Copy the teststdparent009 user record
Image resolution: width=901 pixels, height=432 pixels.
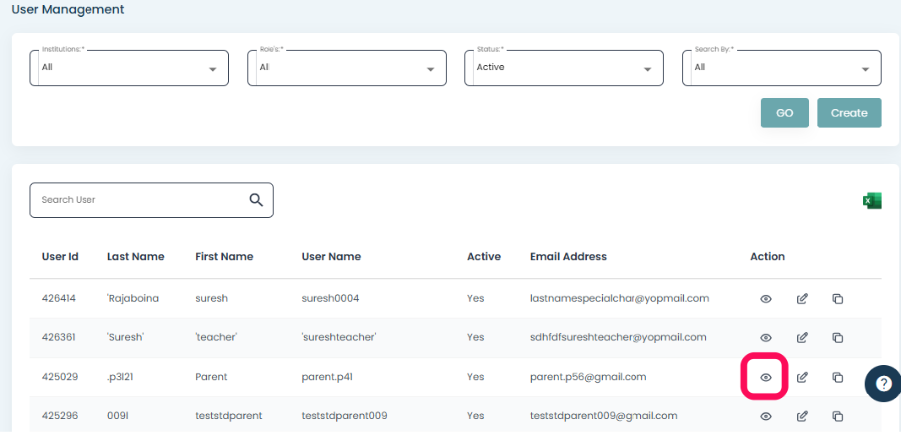[838, 415]
